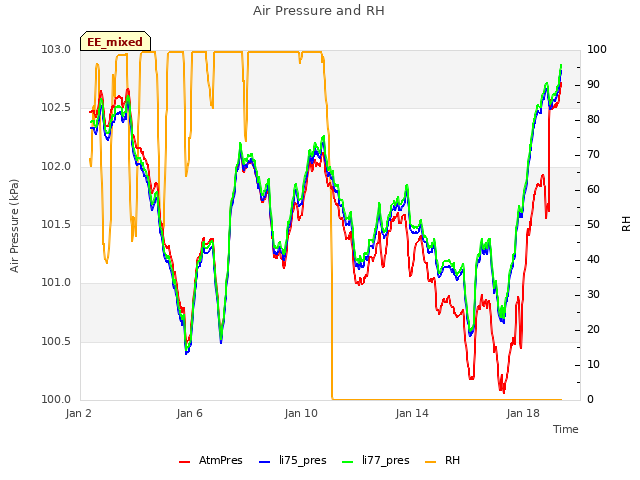Click the orange RH legend swatch
Viewport: 640px width, 480px height.
431,462
